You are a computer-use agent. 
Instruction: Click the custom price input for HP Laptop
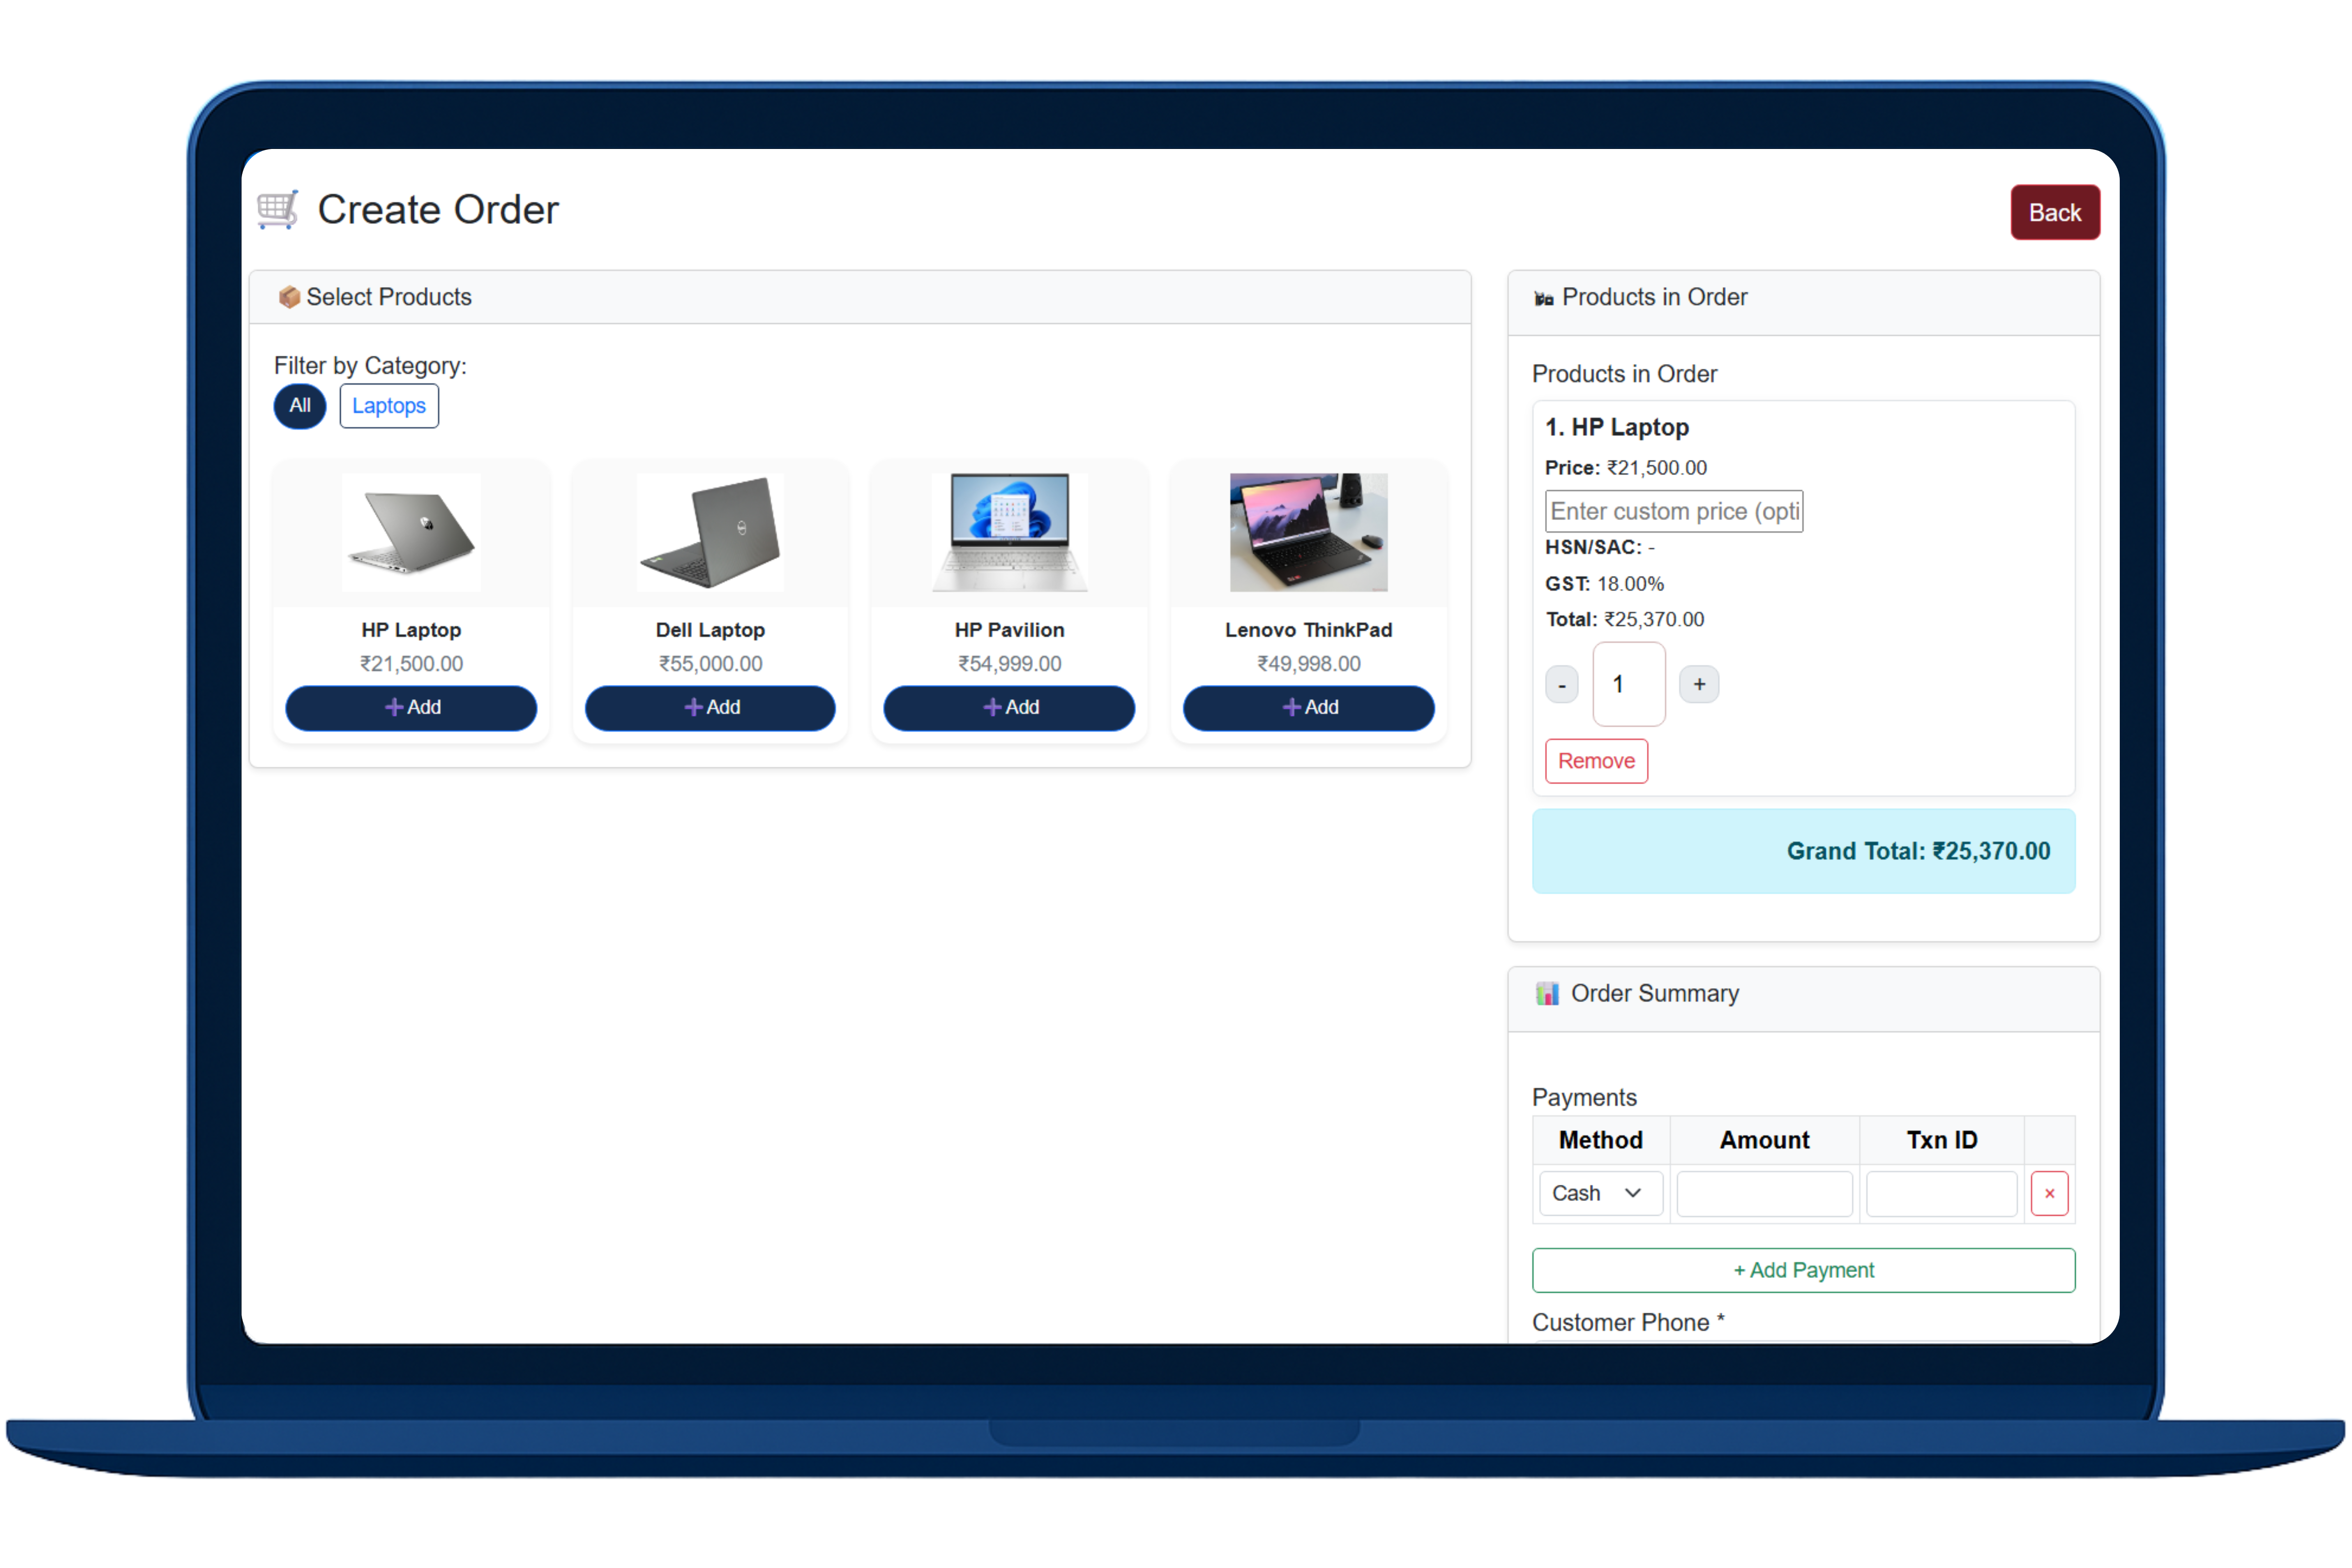[1673, 511]
